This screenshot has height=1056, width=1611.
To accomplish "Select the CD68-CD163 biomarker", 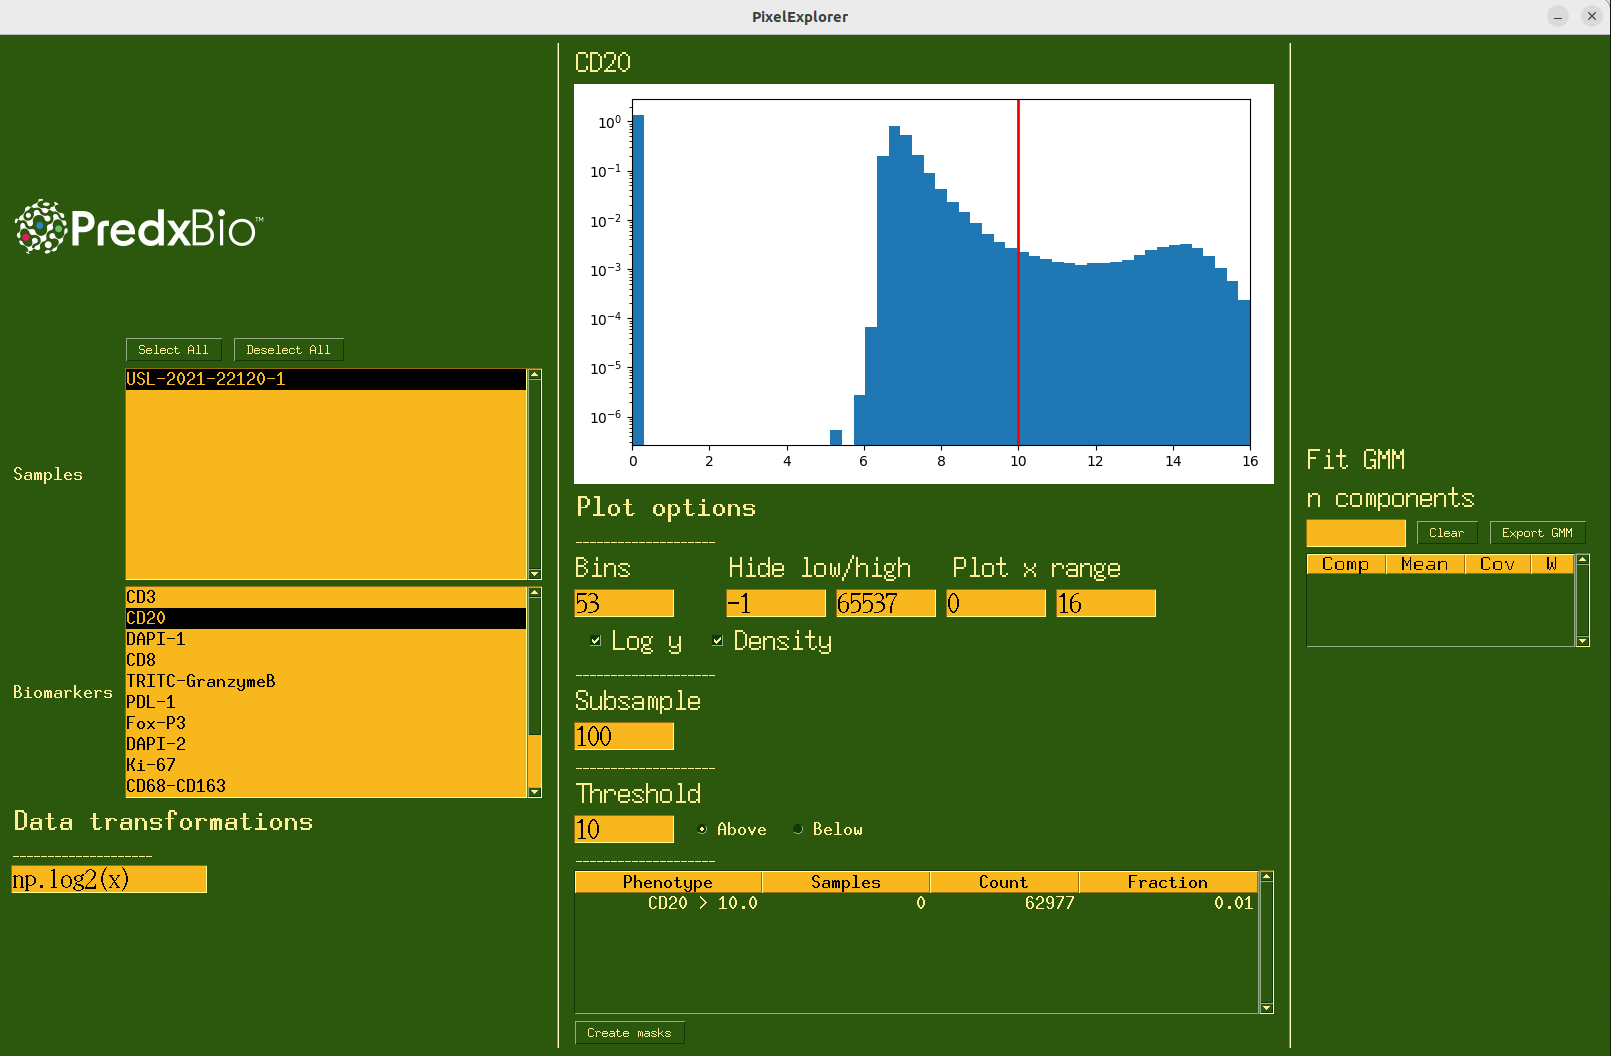I will point(326,786).
